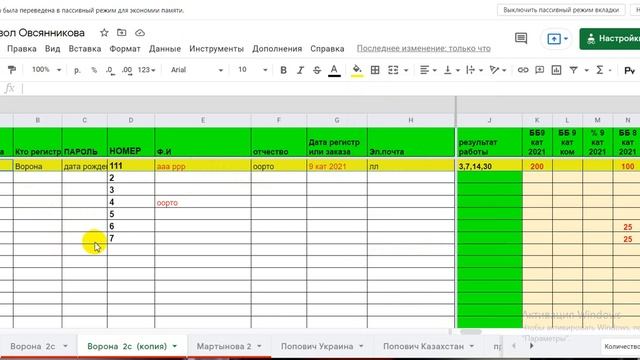
Task: Select the Ворона cell
Action: (x=38, y=166)
